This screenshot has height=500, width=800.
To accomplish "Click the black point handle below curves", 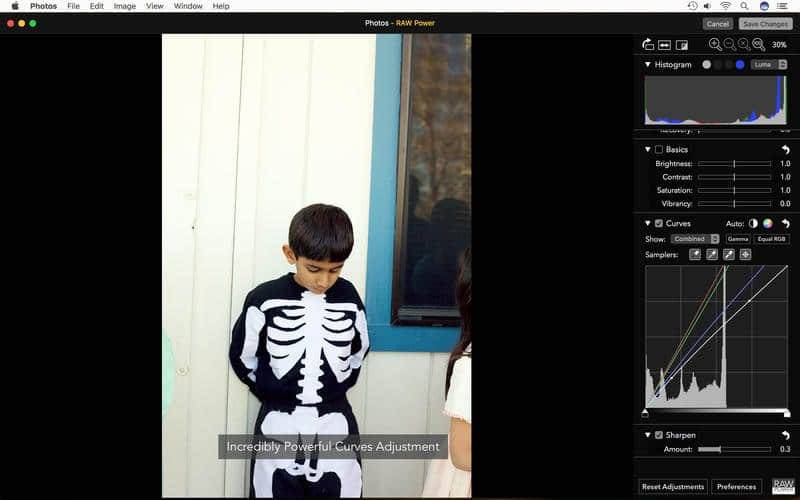I will 645,413.
